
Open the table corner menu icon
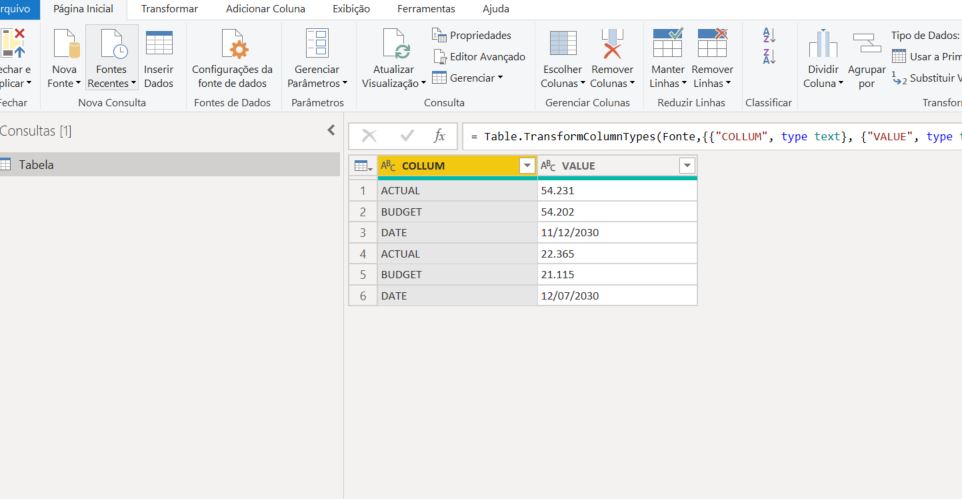tap(363, 166)
